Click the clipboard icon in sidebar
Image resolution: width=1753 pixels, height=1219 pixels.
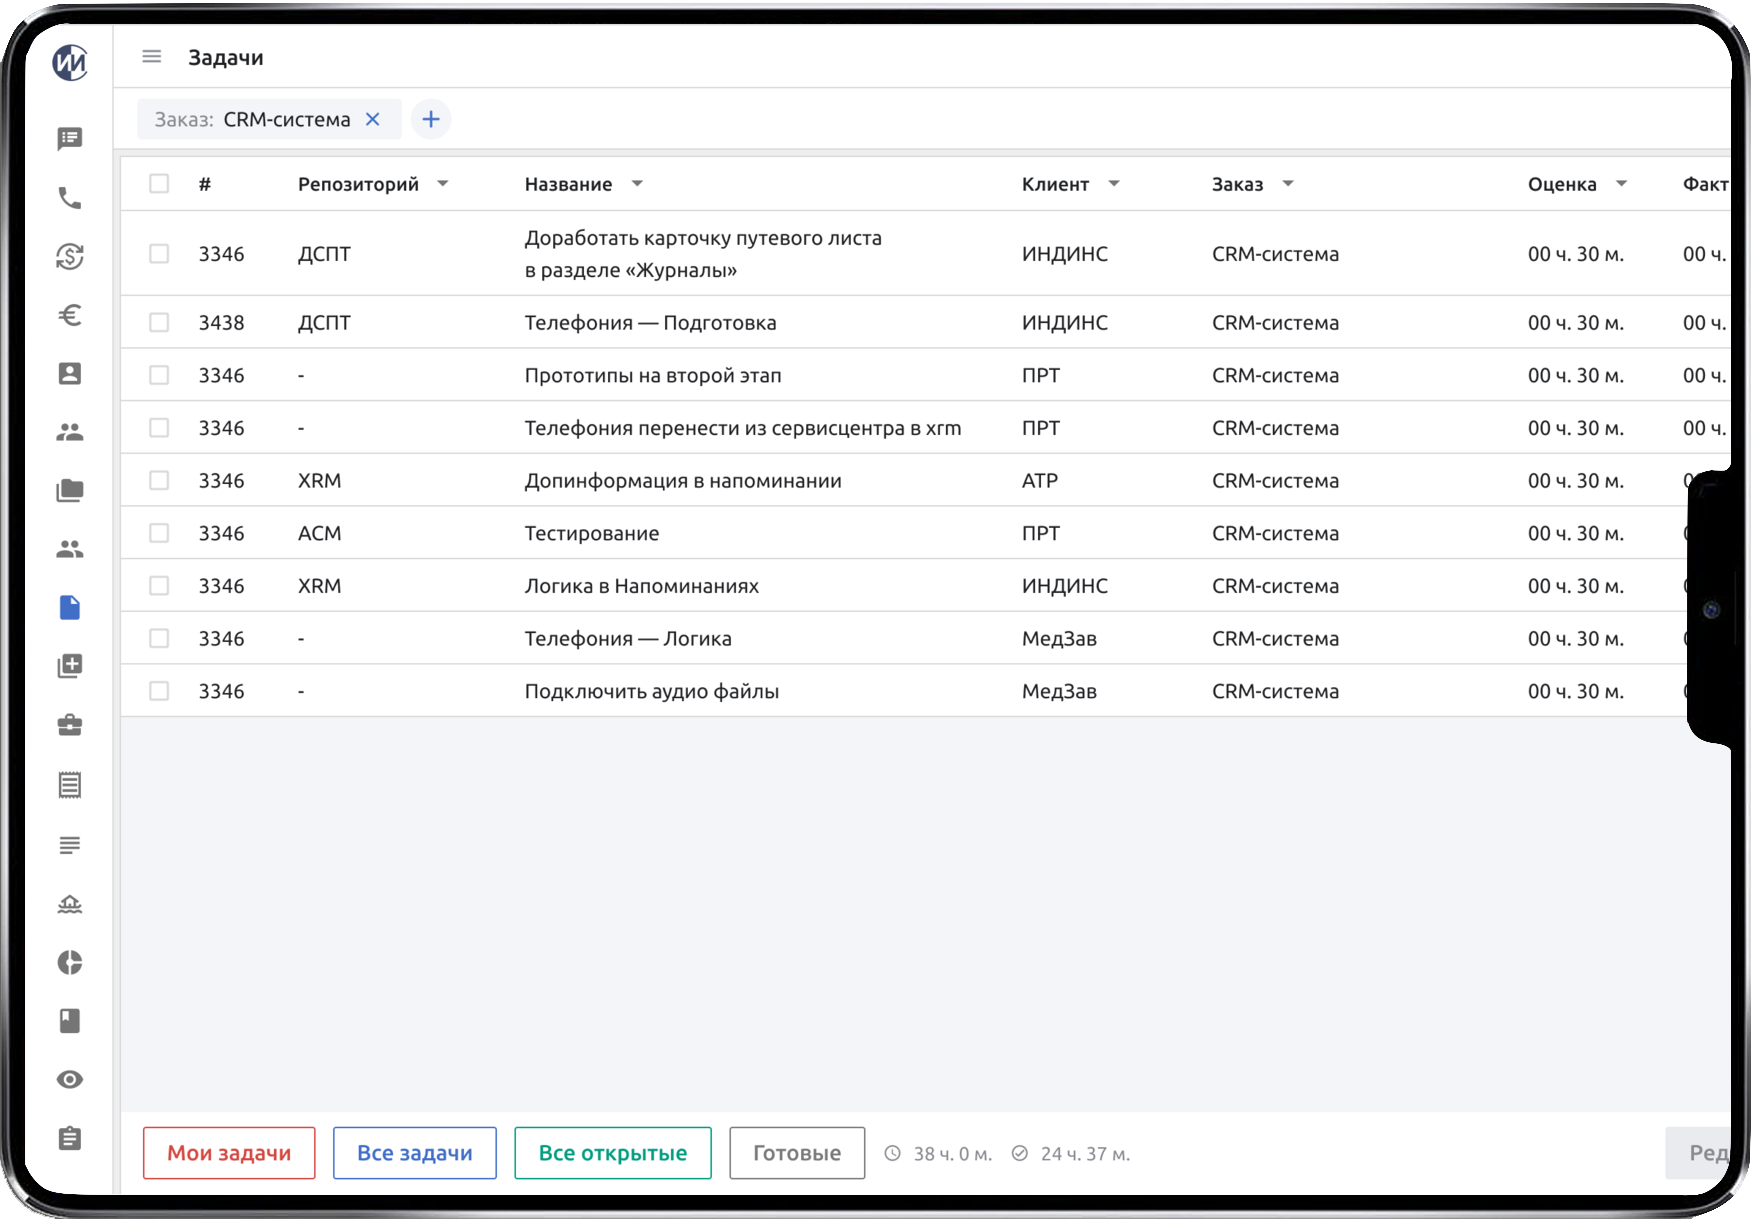pyautogui.click(x=70, y=1138)
